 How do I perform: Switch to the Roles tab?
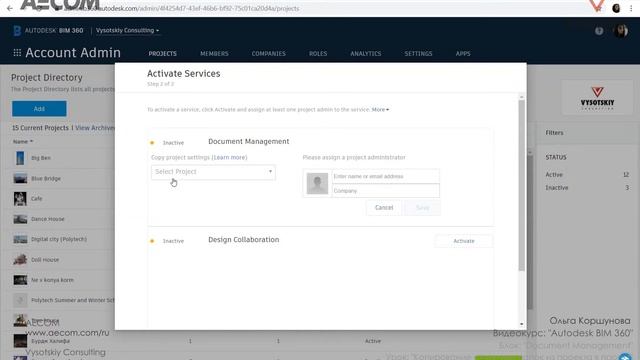click(318, 53)
